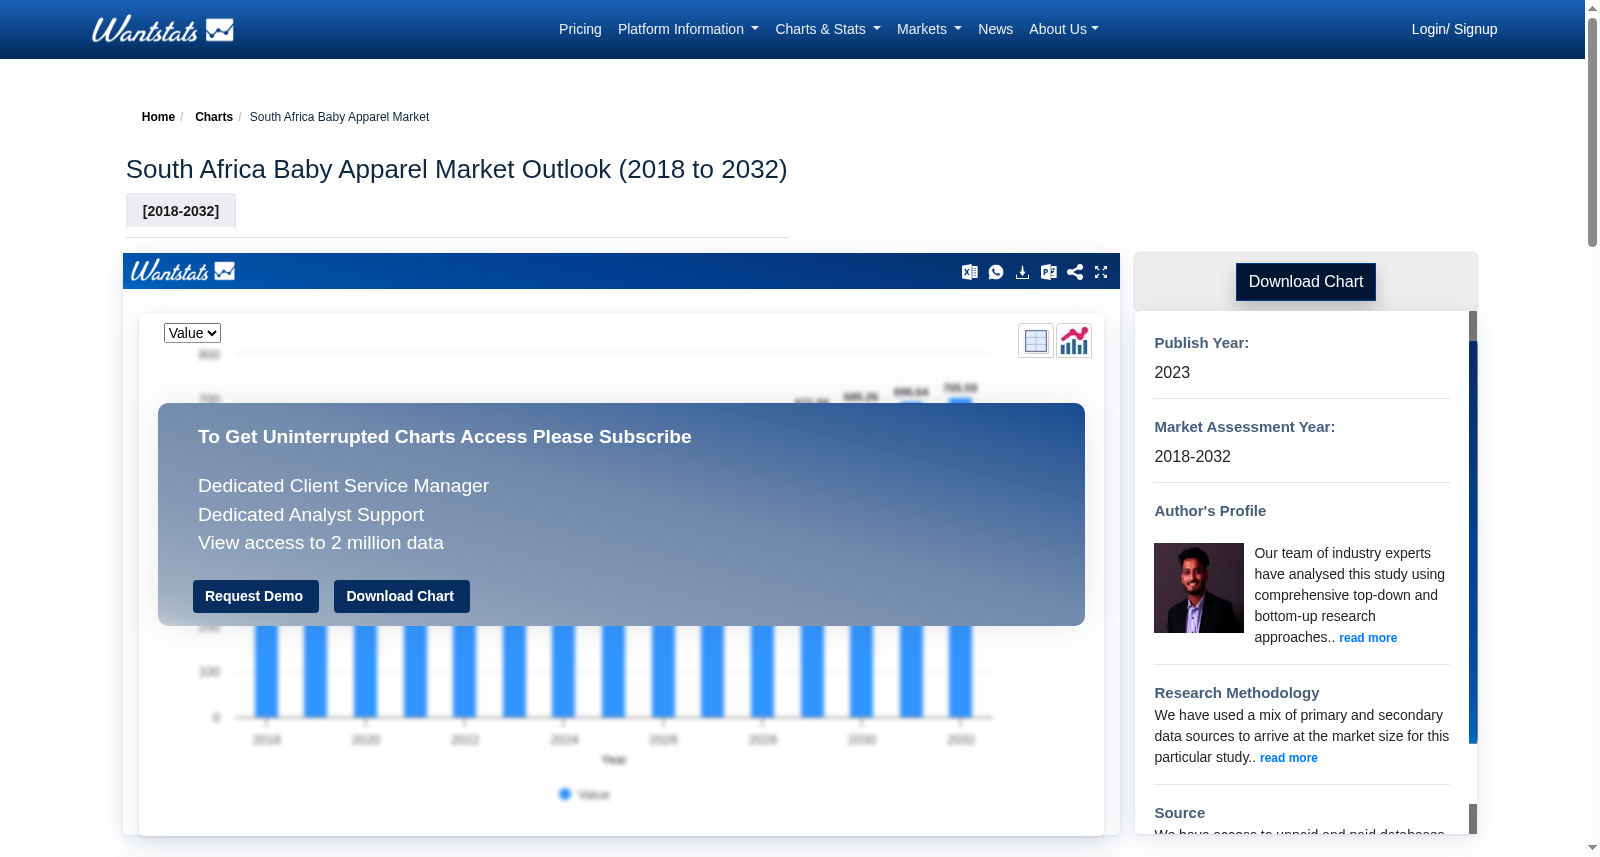Open the share icon in chart header
Screen dimensions: 1600x857
click(1075, 272)
